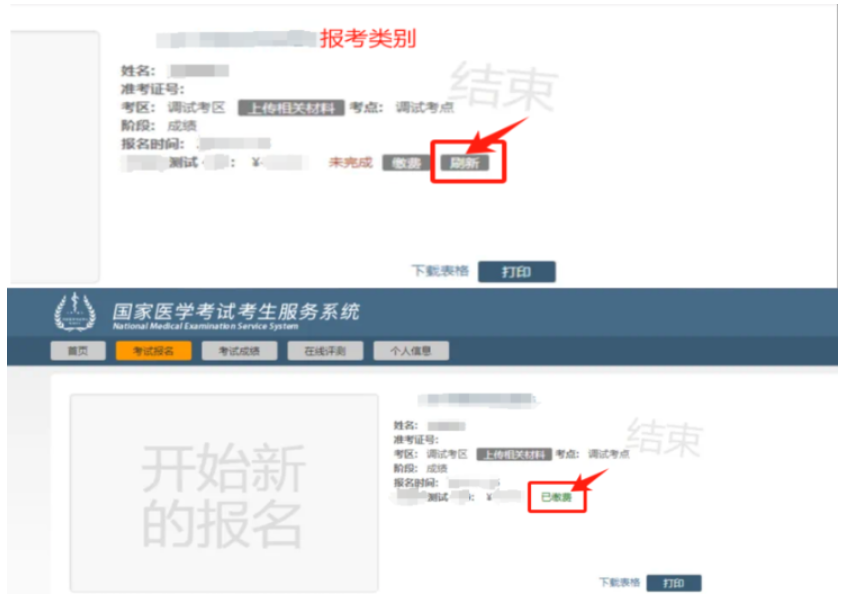
Task: Open 下载表格 link in the 已缴费 card
Action: pyautogui.click(x=619, y=582)
